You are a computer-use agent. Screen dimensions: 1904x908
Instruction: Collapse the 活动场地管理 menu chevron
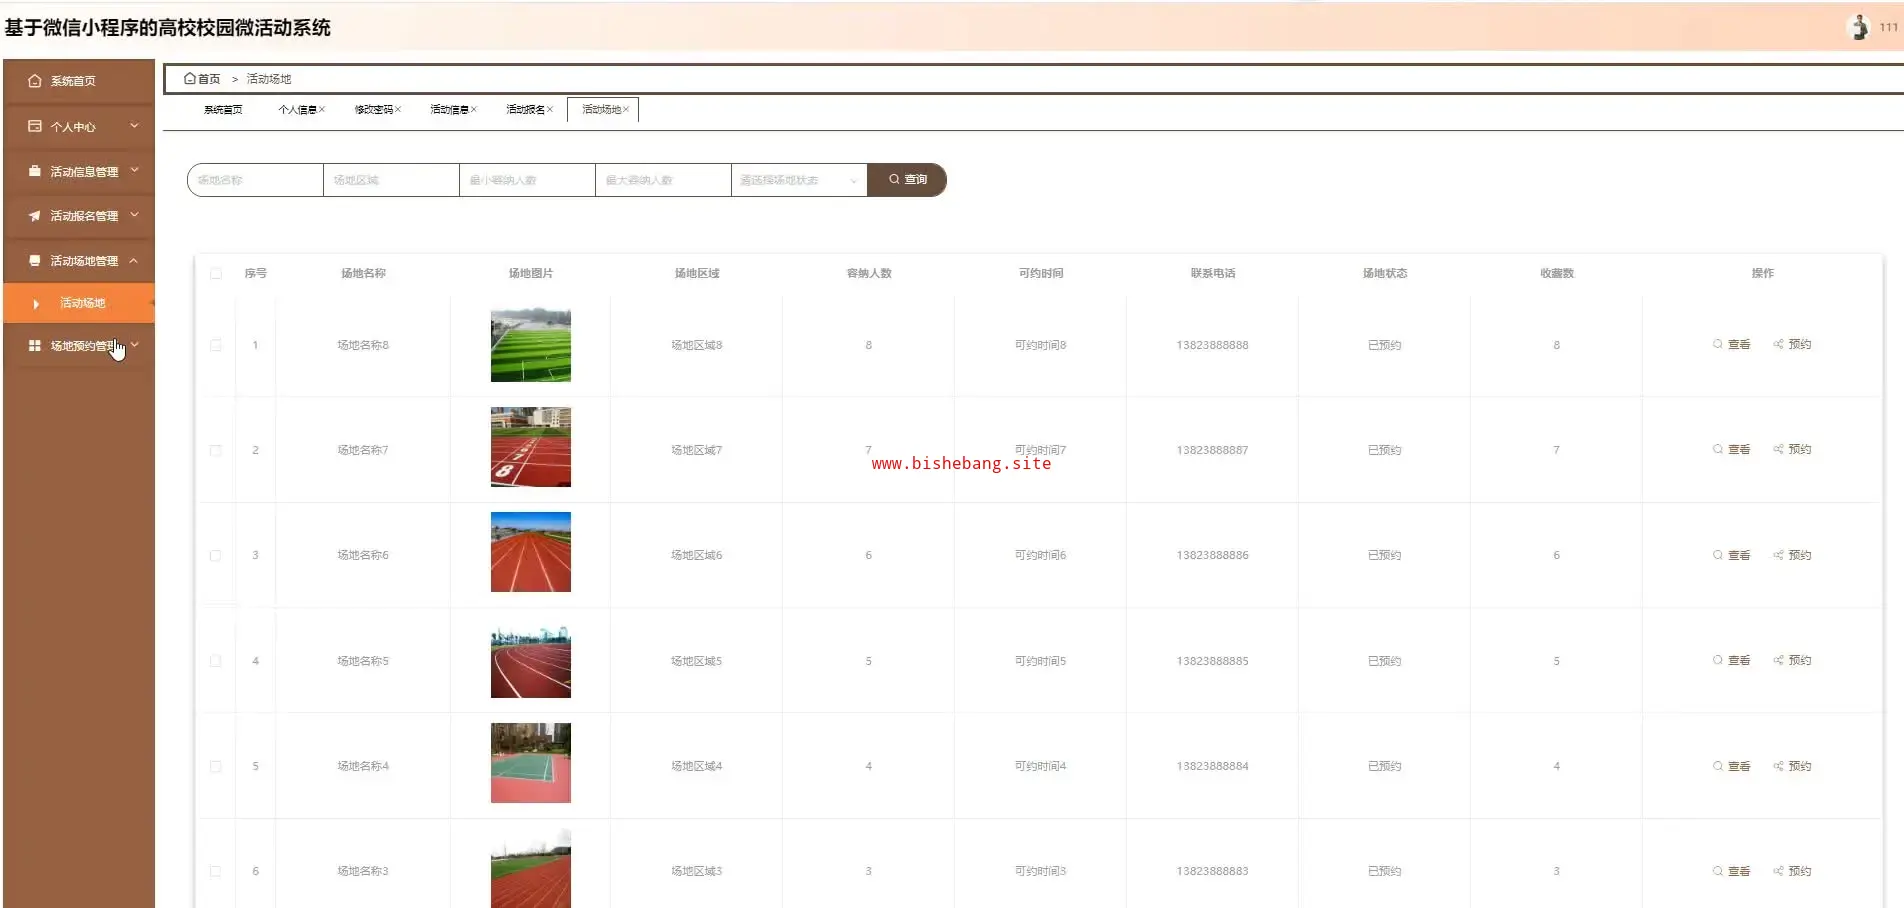(x=134, y=261)
